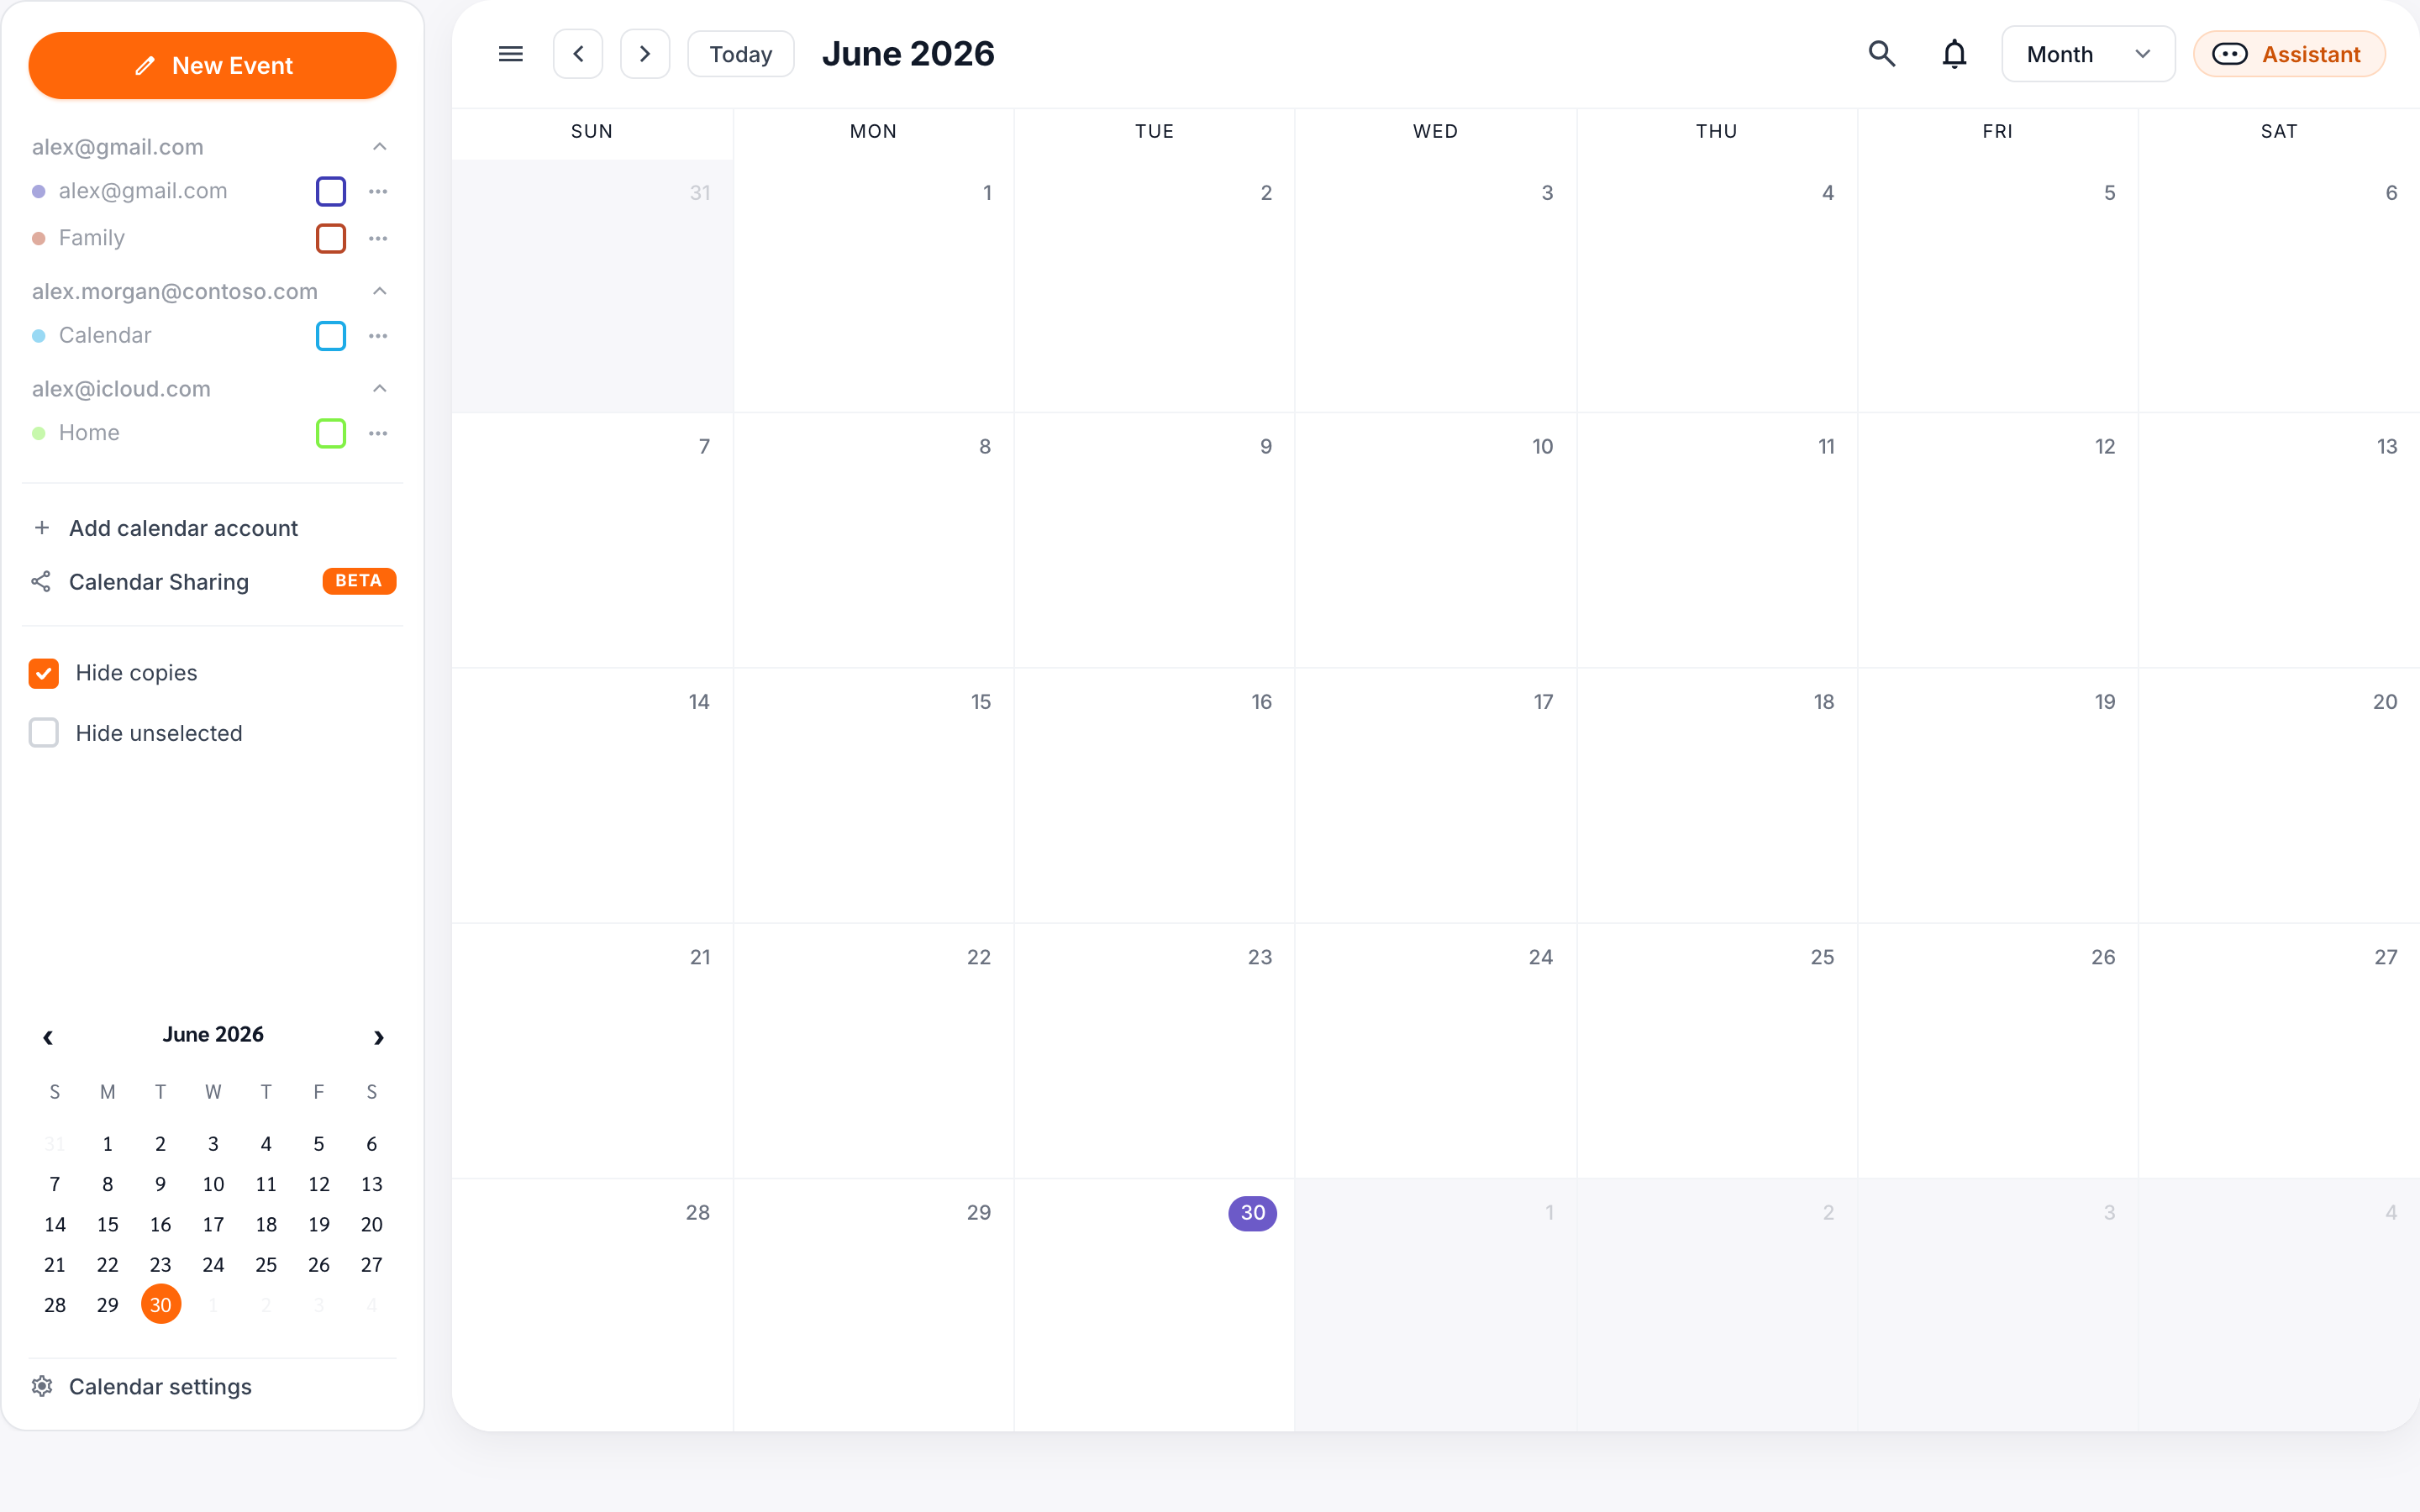Click day 22 in the mini calendar
2420x1512 pixels.
coord(108,1264)
